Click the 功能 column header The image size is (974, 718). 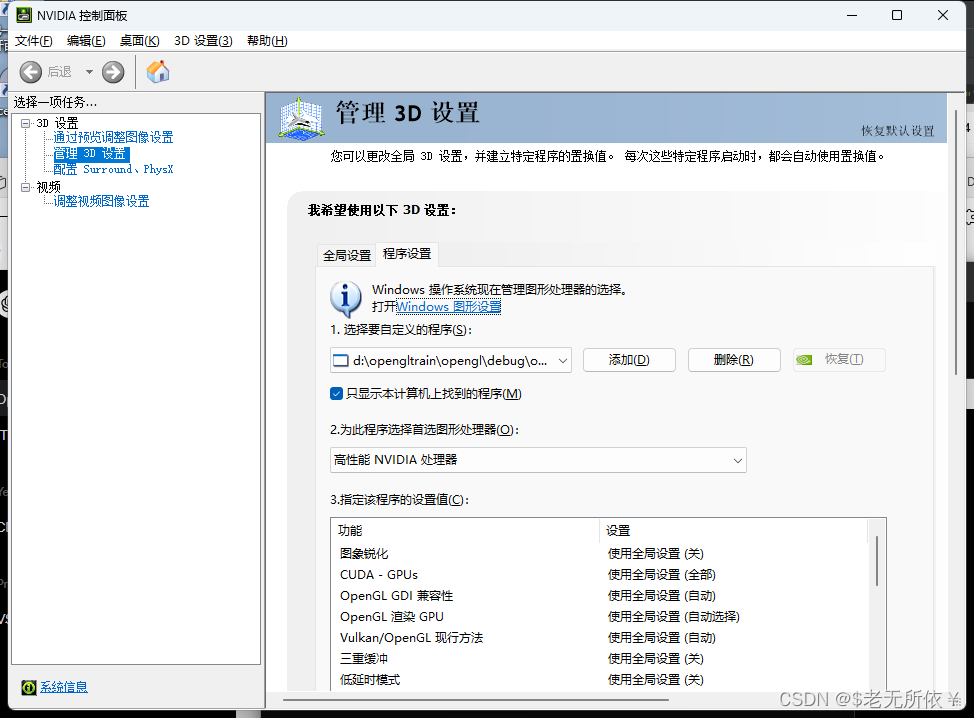coord(465,530)
